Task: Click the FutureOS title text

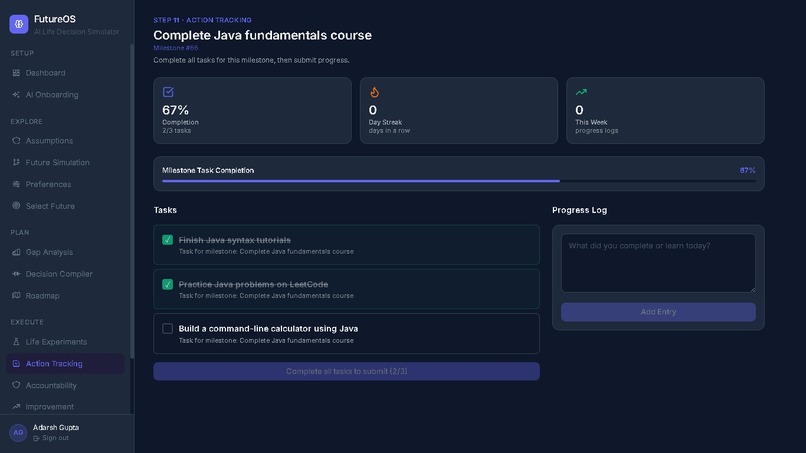Action: 54,19
